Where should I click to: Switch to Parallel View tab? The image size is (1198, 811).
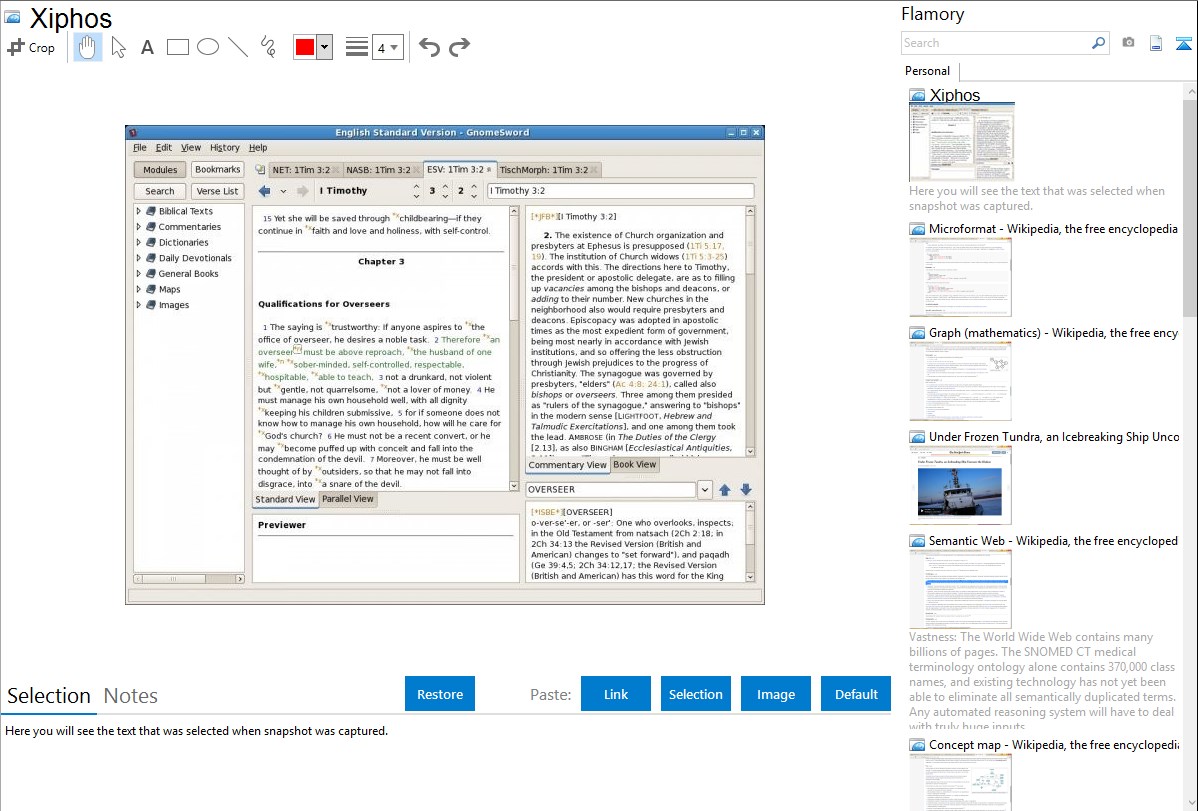tap(348, 499)
